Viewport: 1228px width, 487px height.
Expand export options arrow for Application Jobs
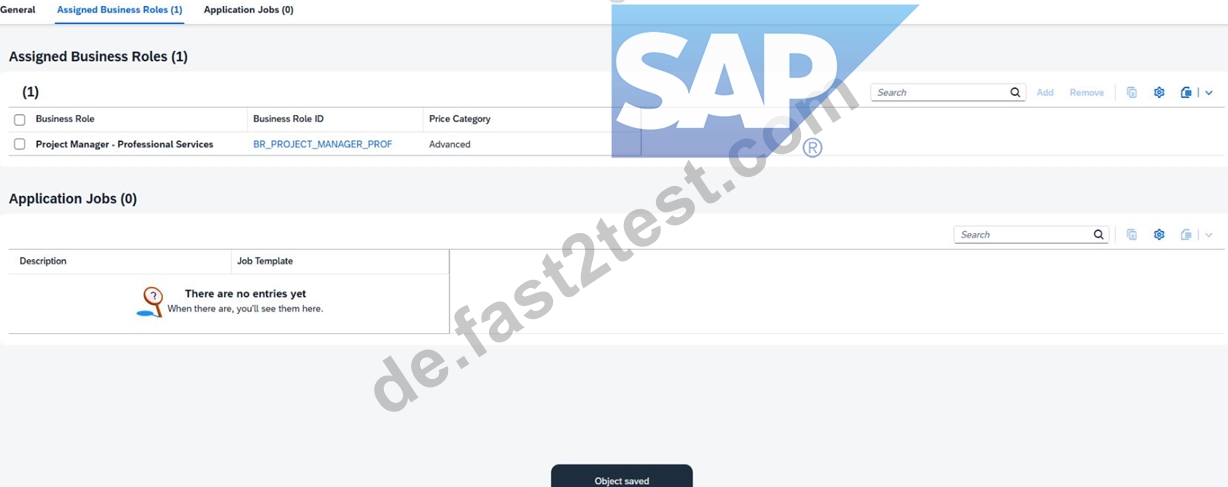pos(1209,234)
